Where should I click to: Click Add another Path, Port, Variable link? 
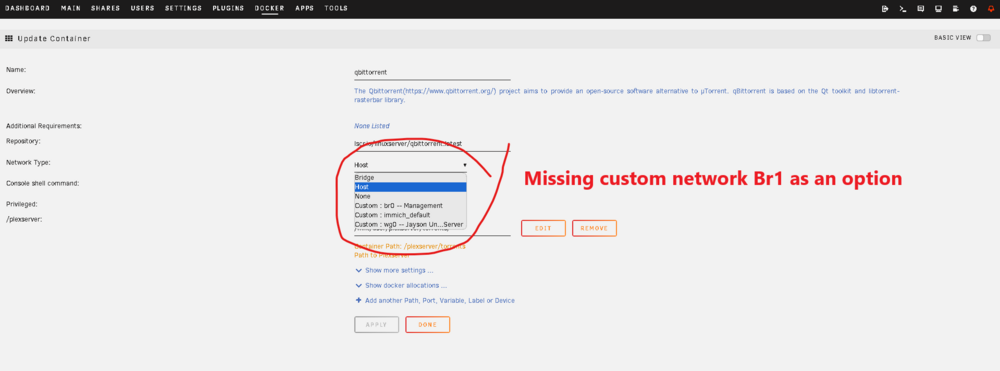pyautogui.click(x=439, y=300)
